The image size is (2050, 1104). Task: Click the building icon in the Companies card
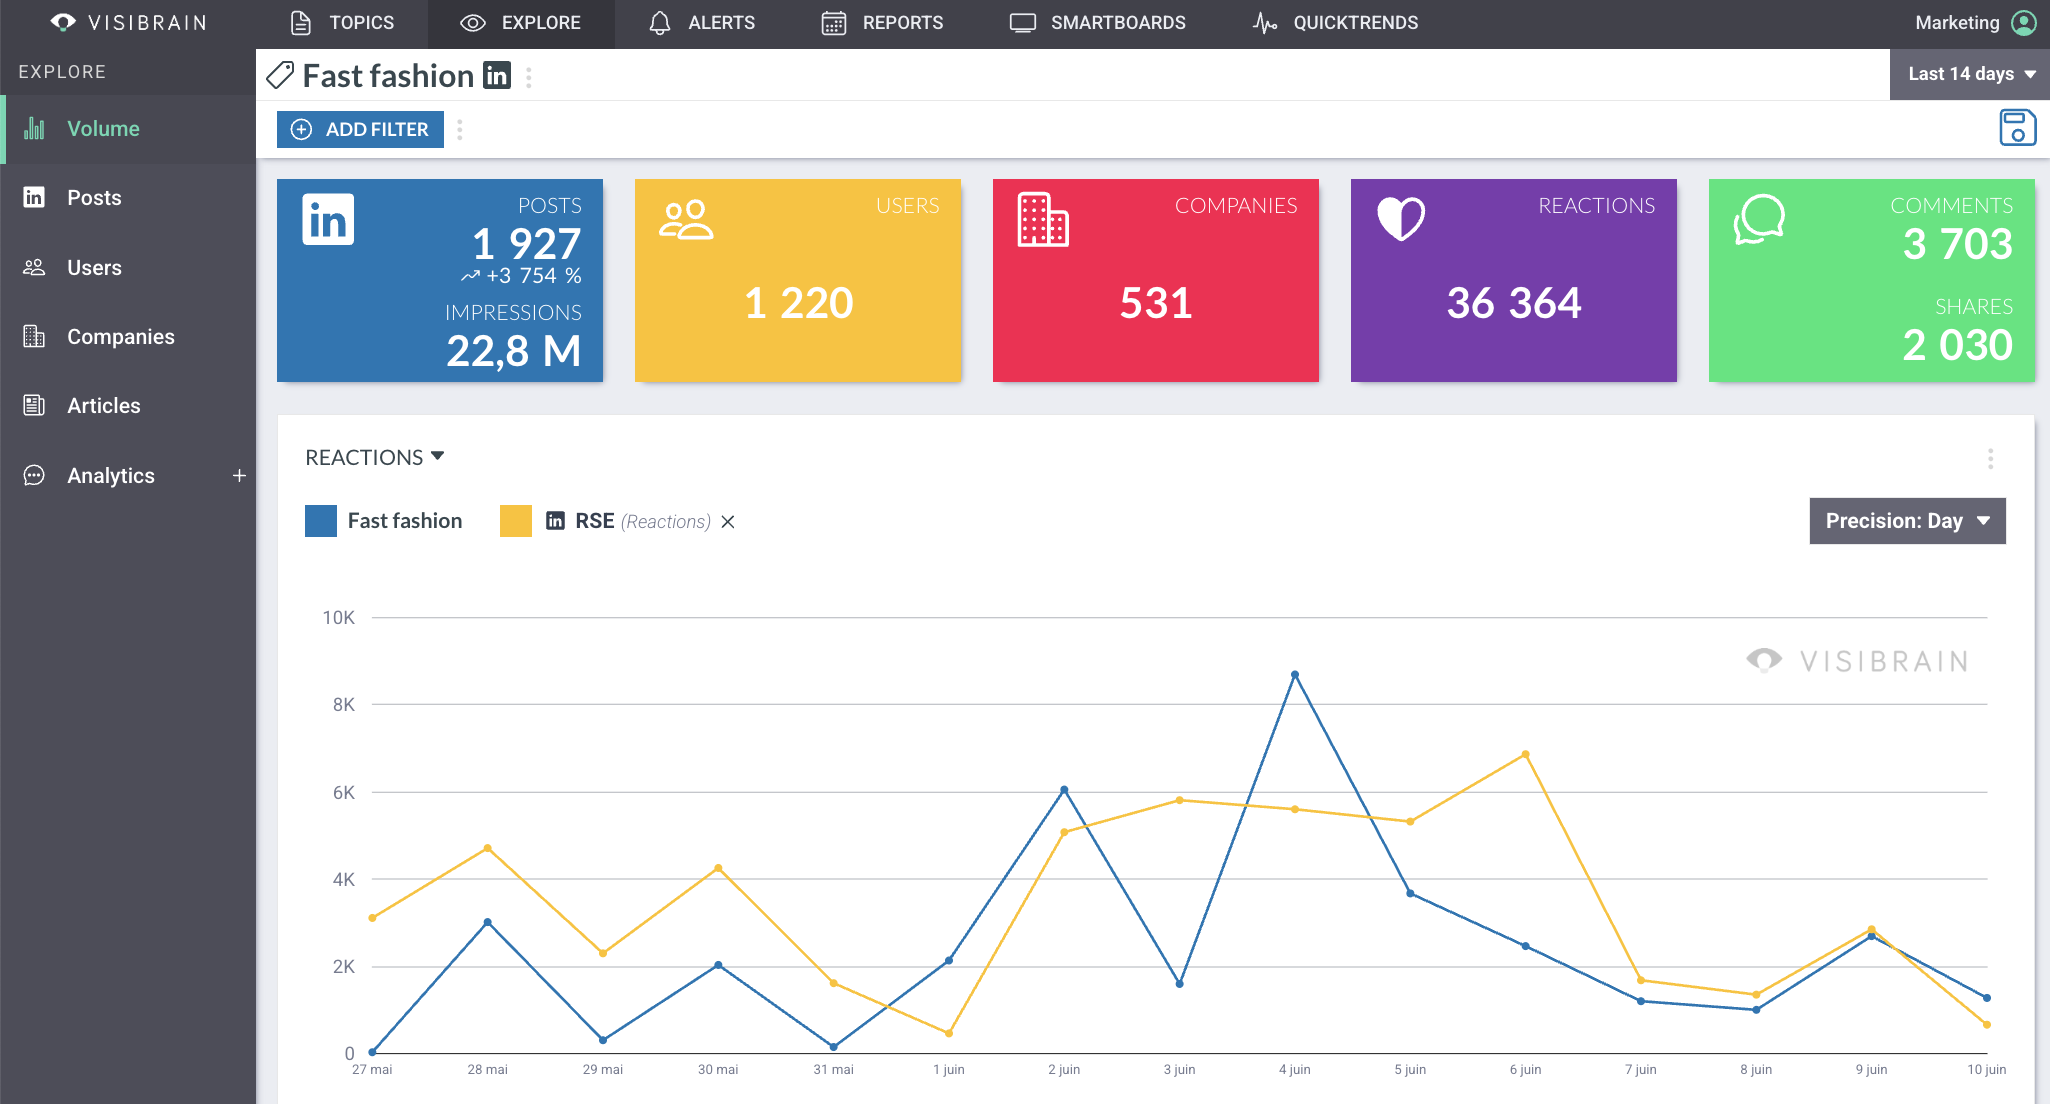(x=1043, y=219)
